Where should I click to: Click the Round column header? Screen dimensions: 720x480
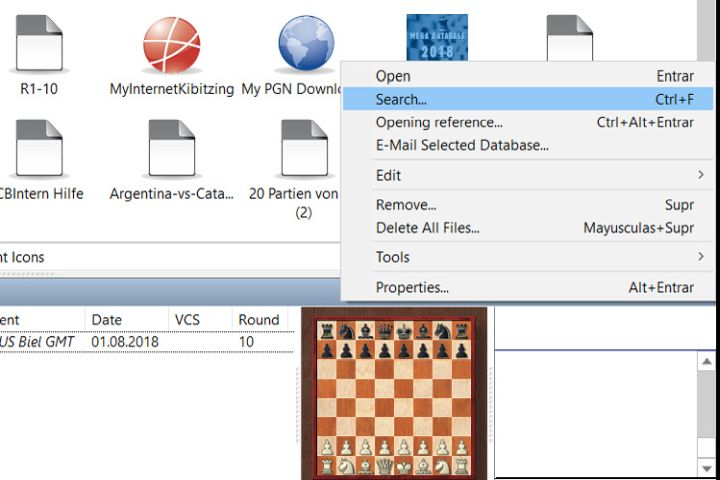[258, 320]
